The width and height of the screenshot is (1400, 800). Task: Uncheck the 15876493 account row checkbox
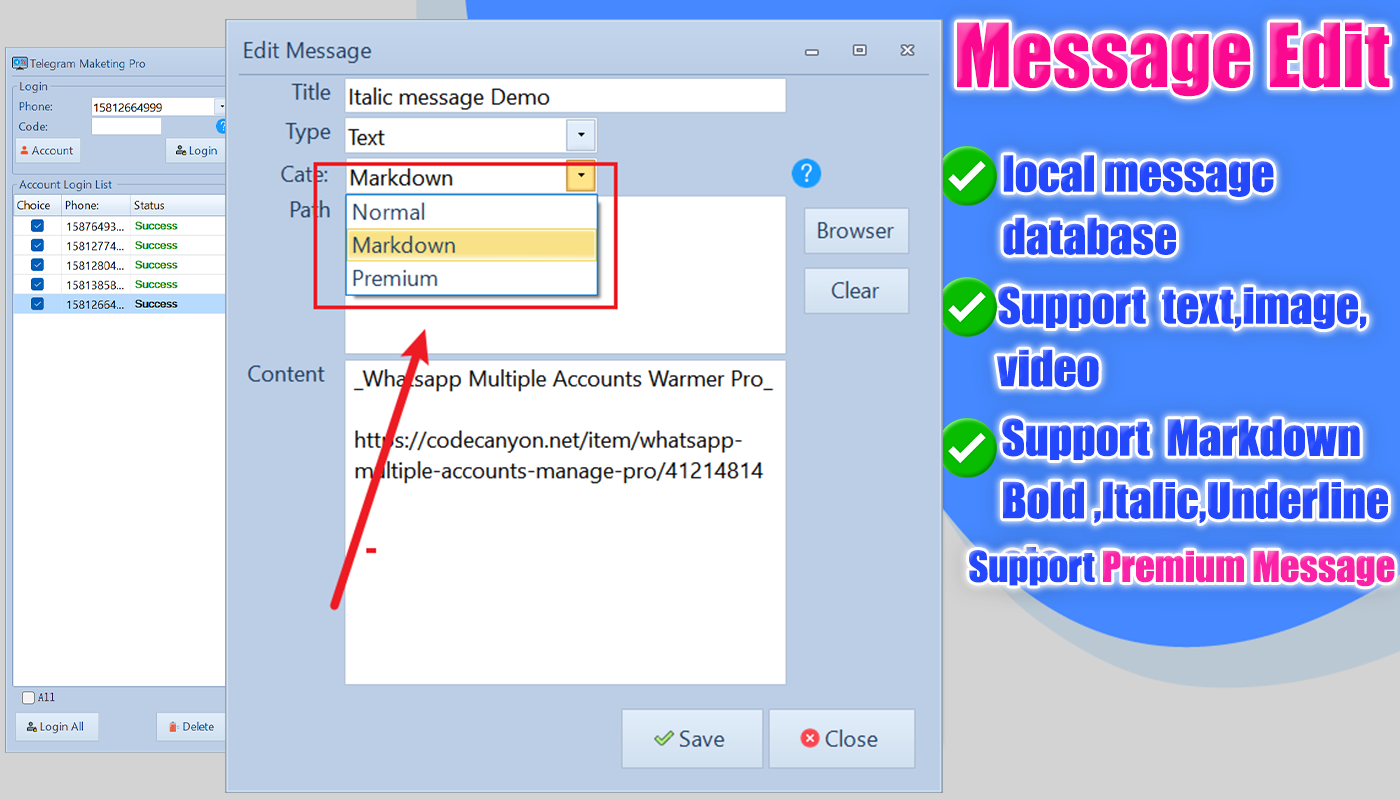38,226
